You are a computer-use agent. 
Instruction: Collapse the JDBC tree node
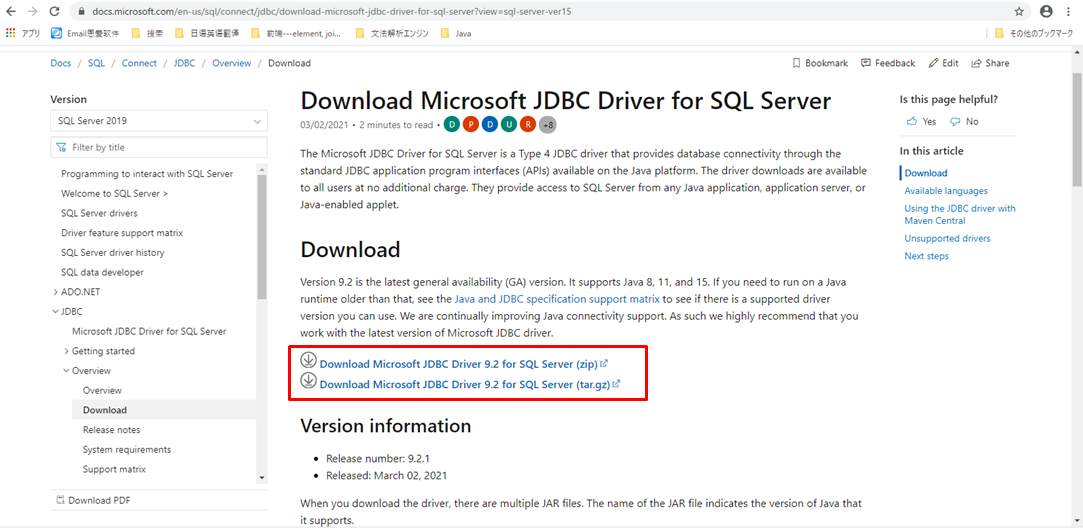click(x=55, y=311)
